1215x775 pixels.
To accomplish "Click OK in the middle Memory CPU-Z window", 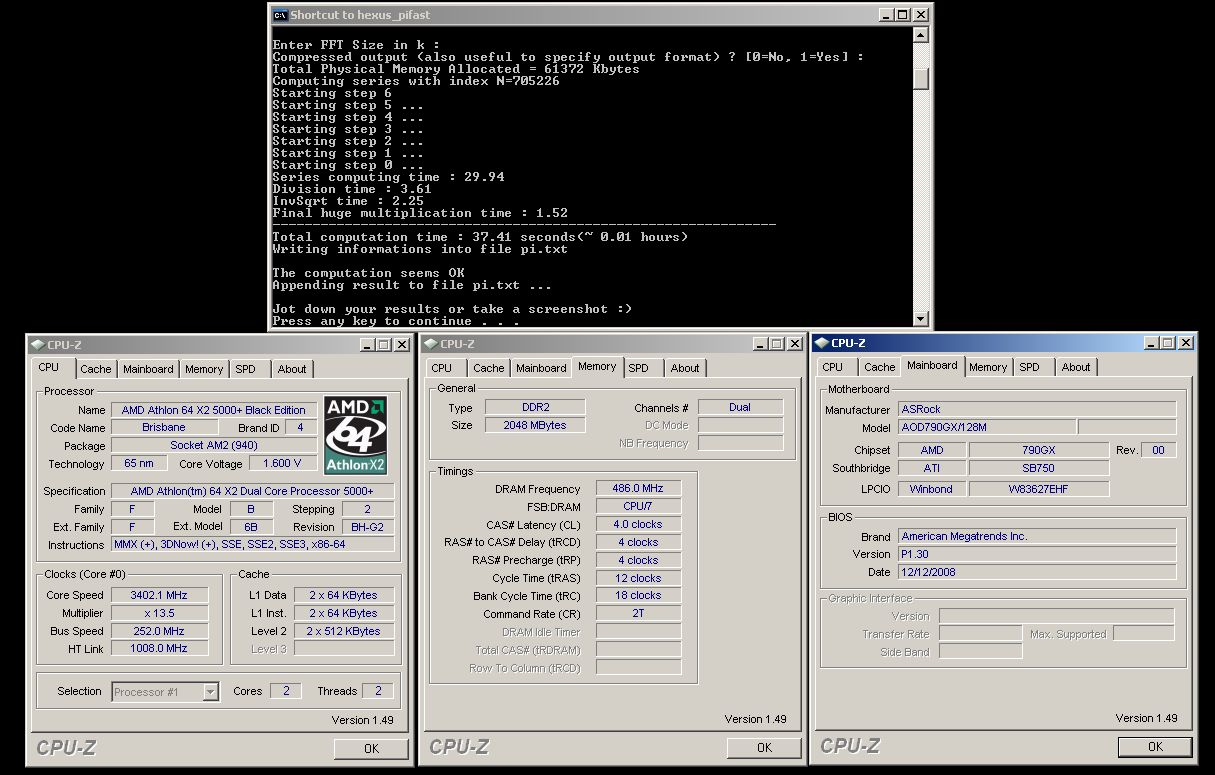I will [764, 747].
